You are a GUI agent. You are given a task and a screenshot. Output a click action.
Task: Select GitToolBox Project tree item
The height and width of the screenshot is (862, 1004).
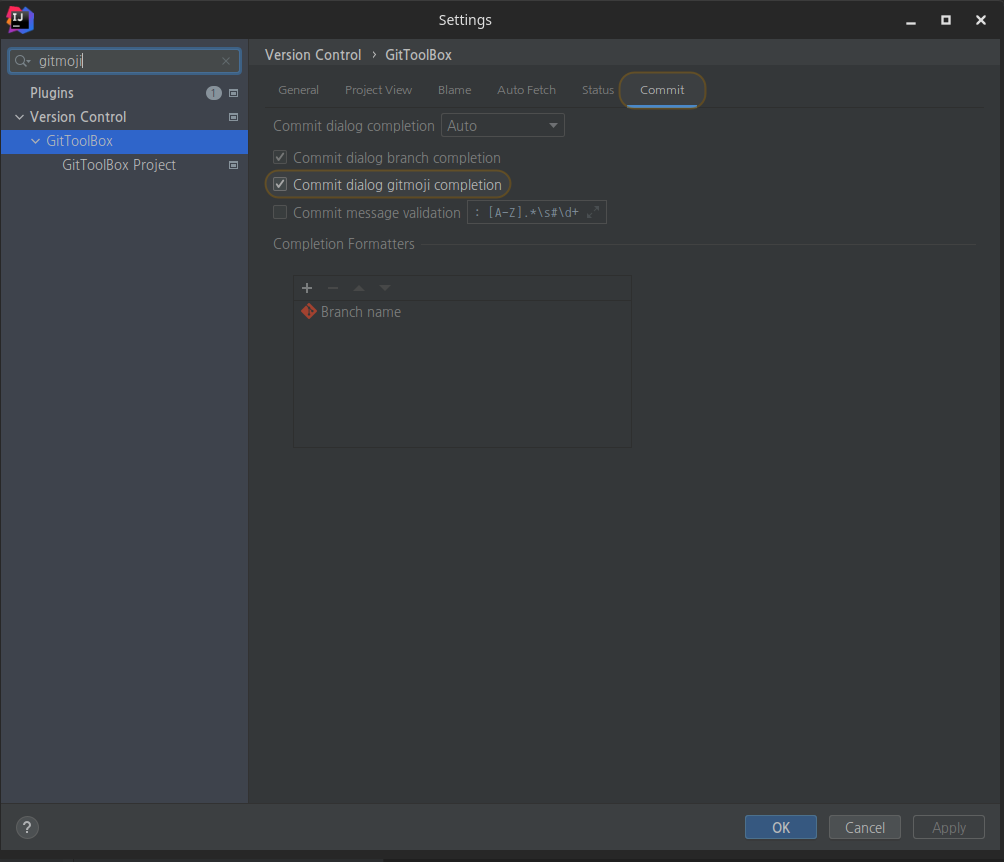coord(119,165)
